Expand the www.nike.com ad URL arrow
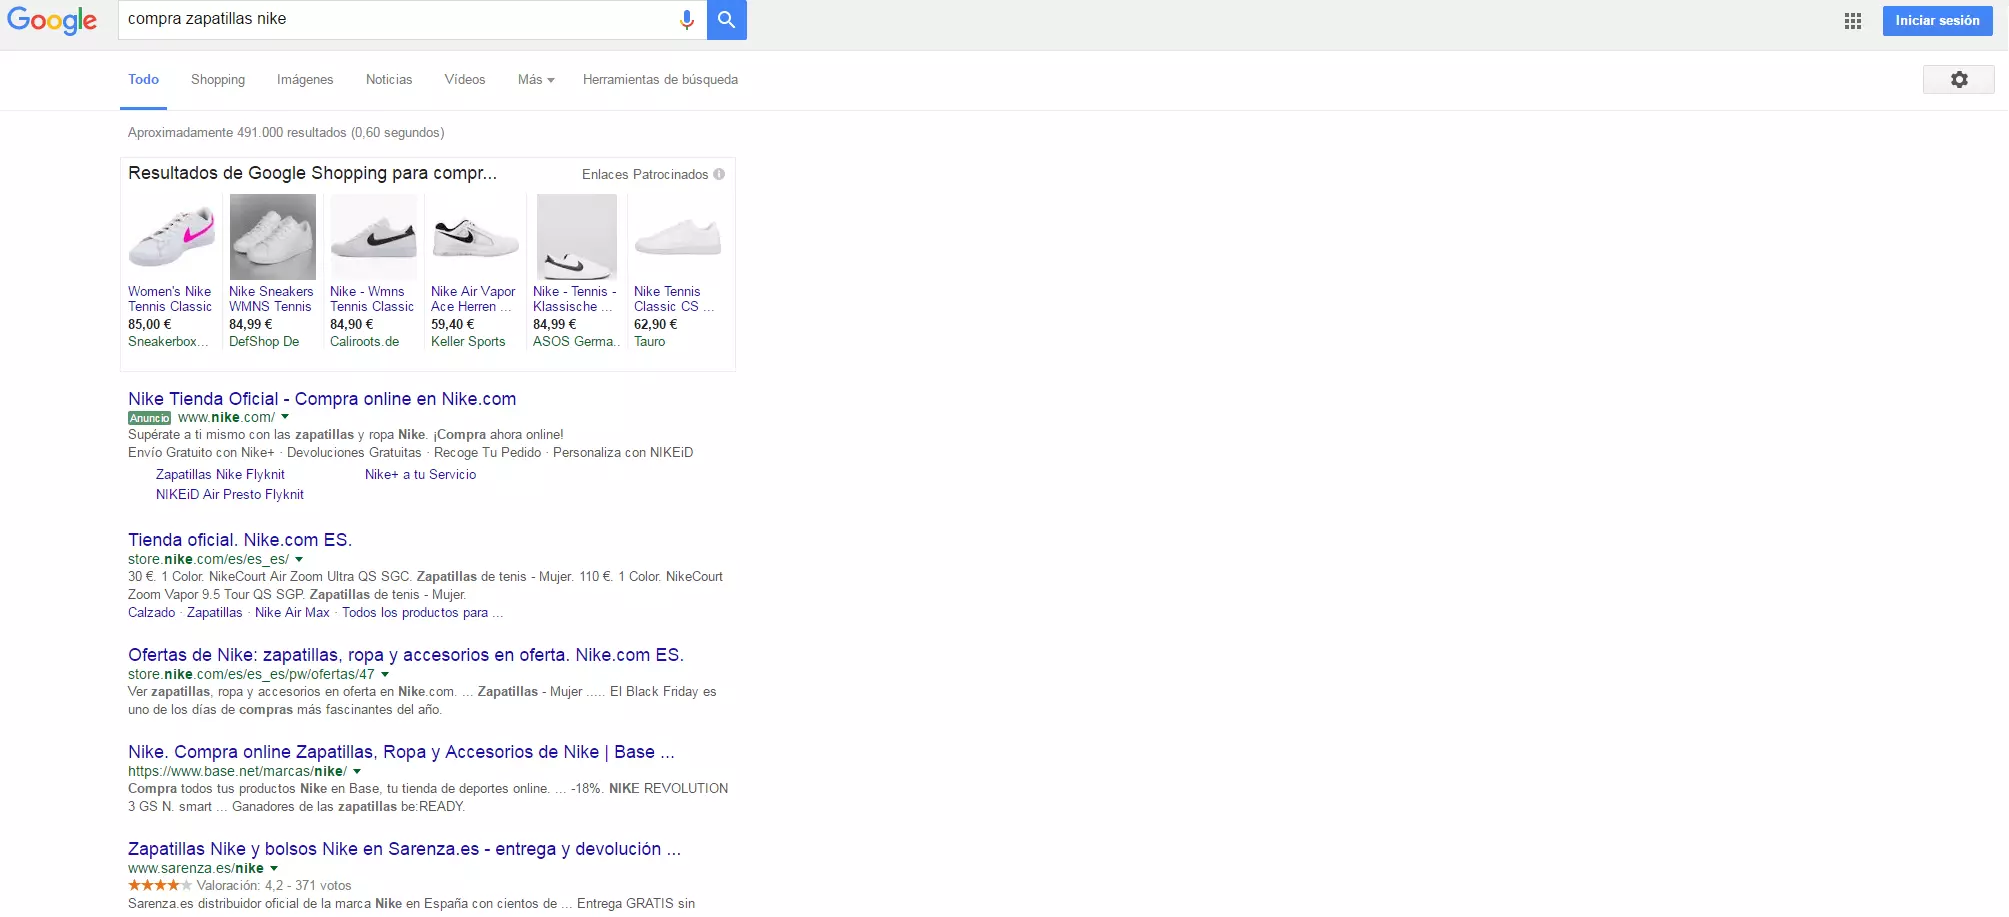The width and height of the screenshot is (2009, 917). [x=285, y=418]
